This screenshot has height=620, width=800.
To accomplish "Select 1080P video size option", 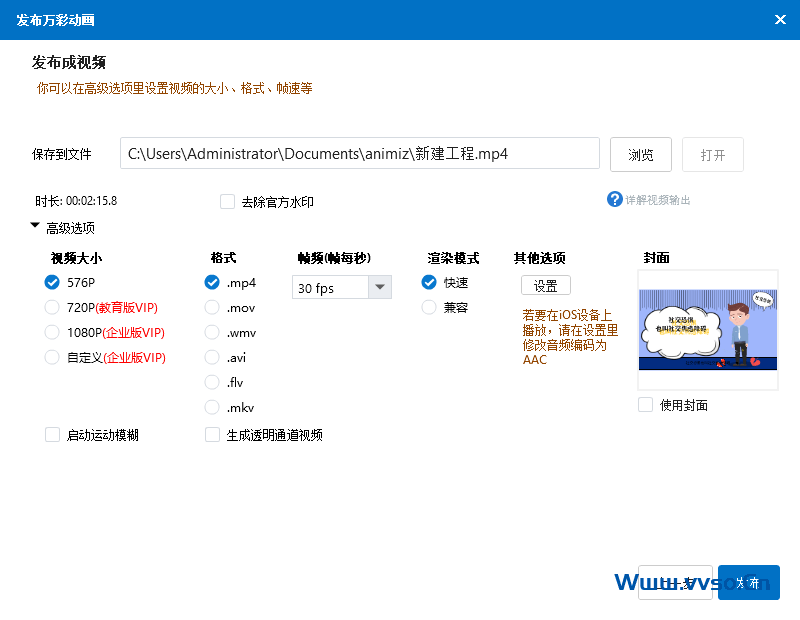I will tap(53, 332).
